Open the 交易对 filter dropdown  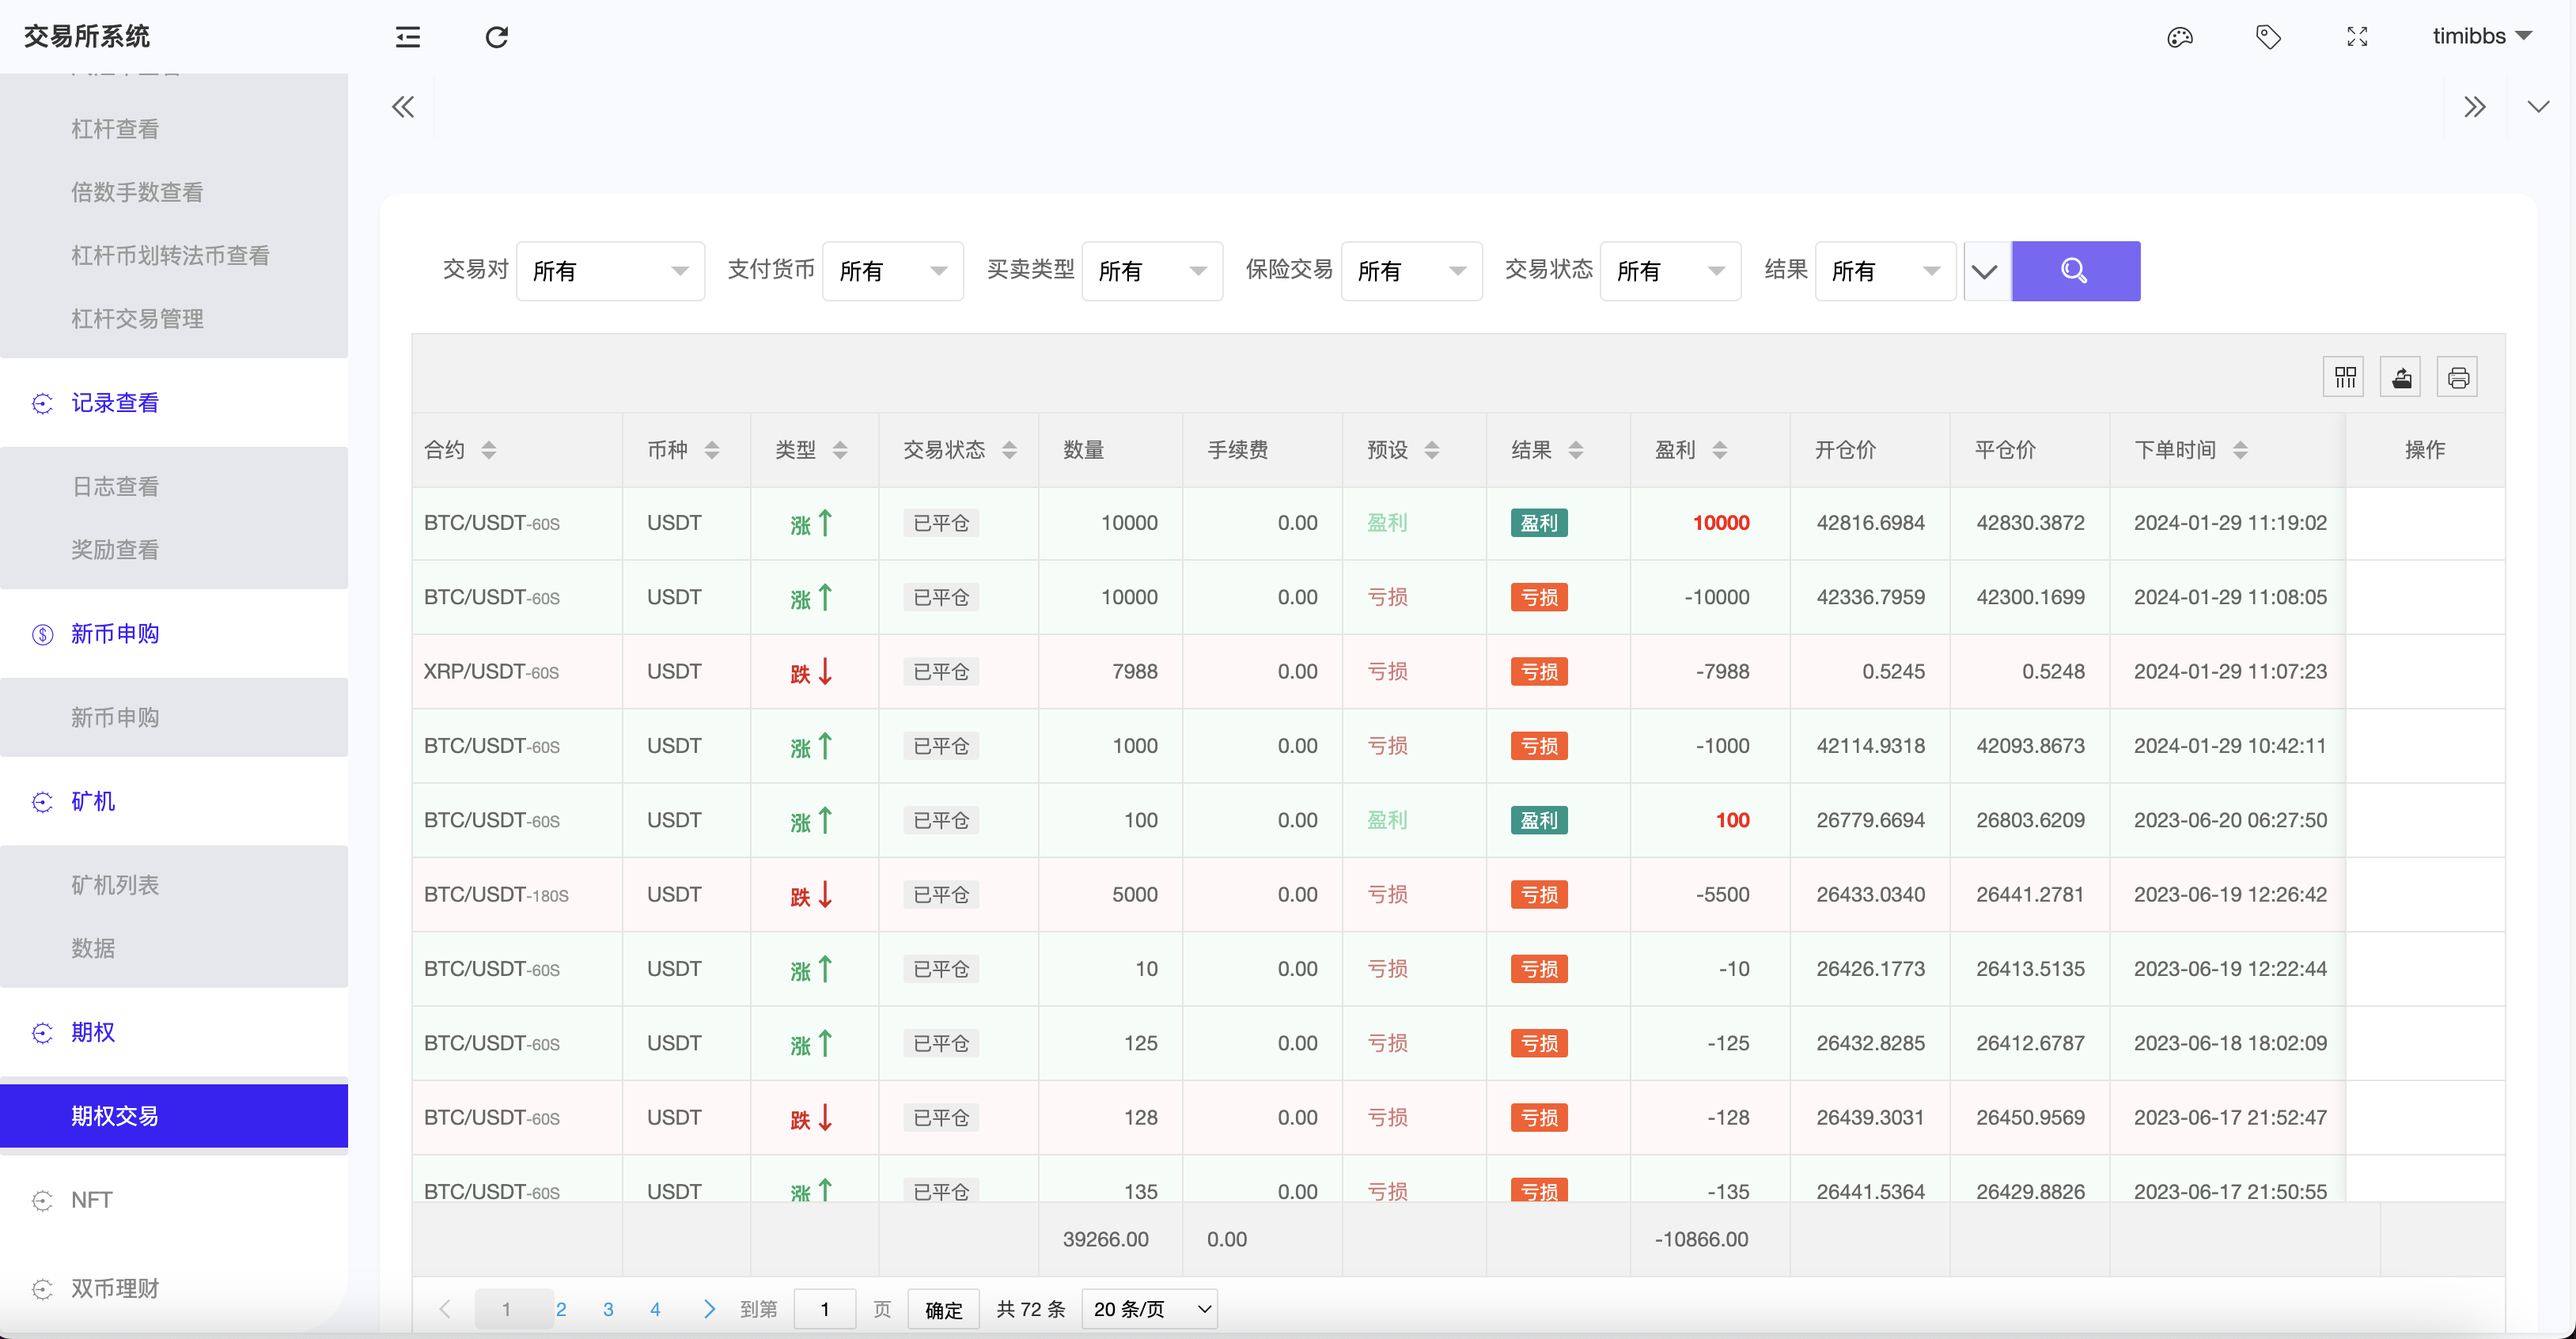click(610, 270)
